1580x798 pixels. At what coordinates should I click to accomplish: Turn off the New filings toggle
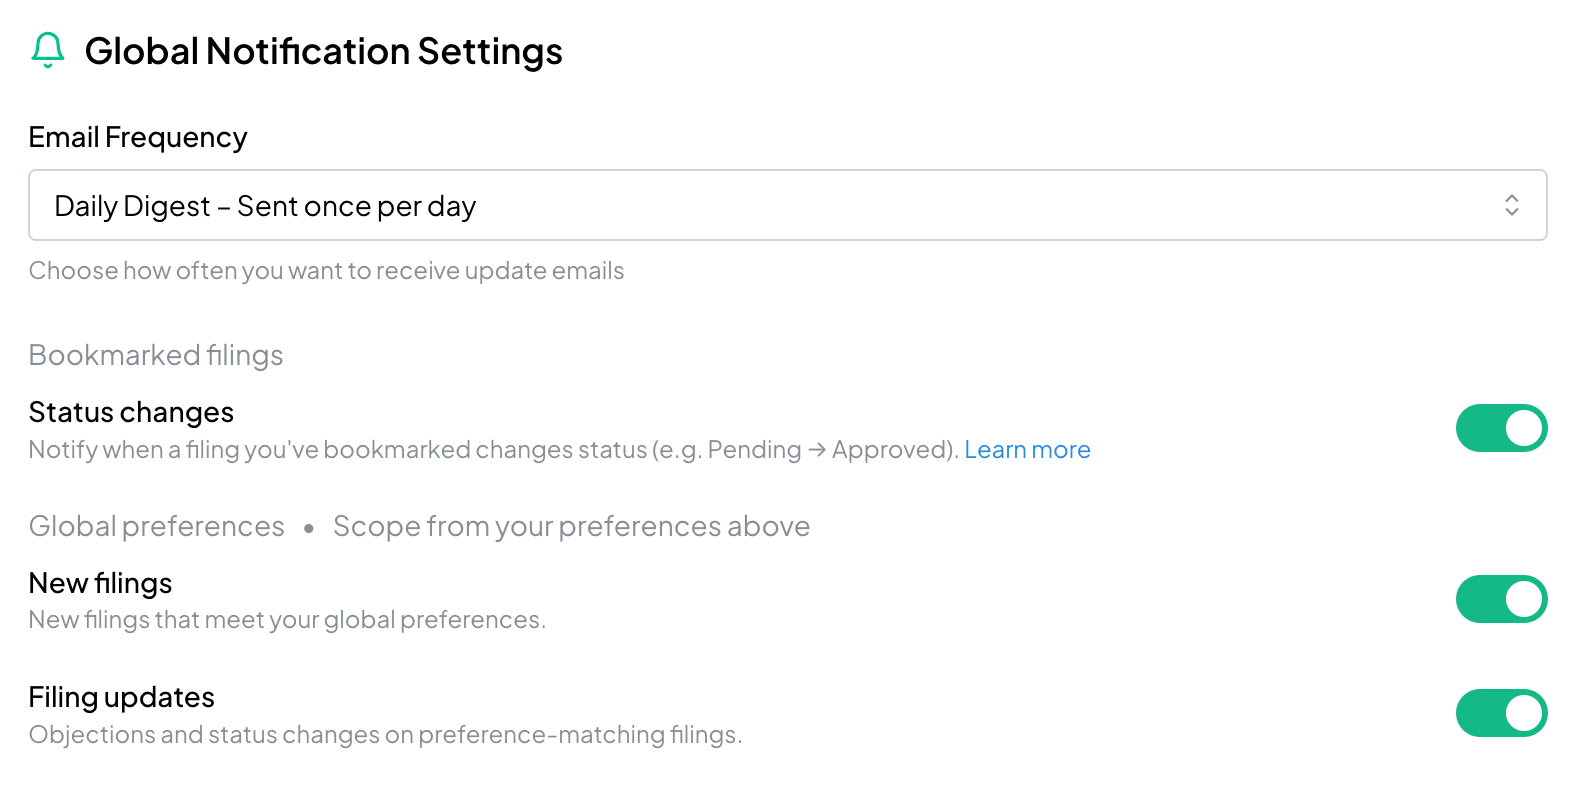click(x=1501, y=599)
